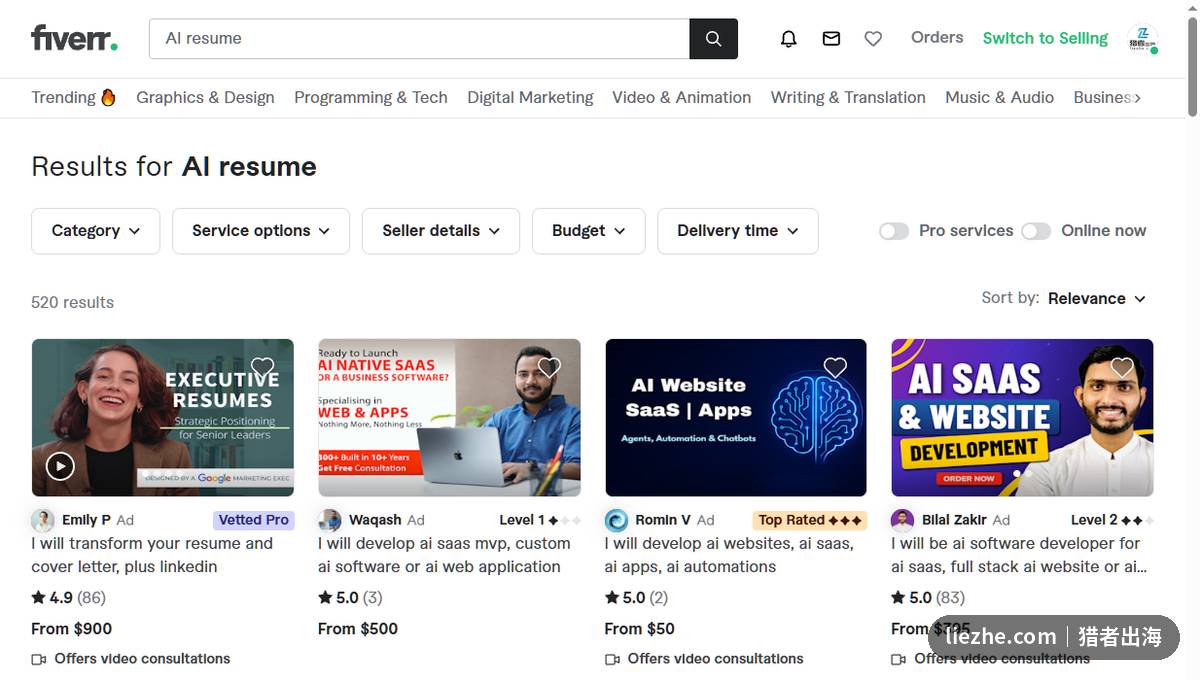Click the Trending fire icon
Viewport: 1200px width, 680px height.
tap(108, 97)
